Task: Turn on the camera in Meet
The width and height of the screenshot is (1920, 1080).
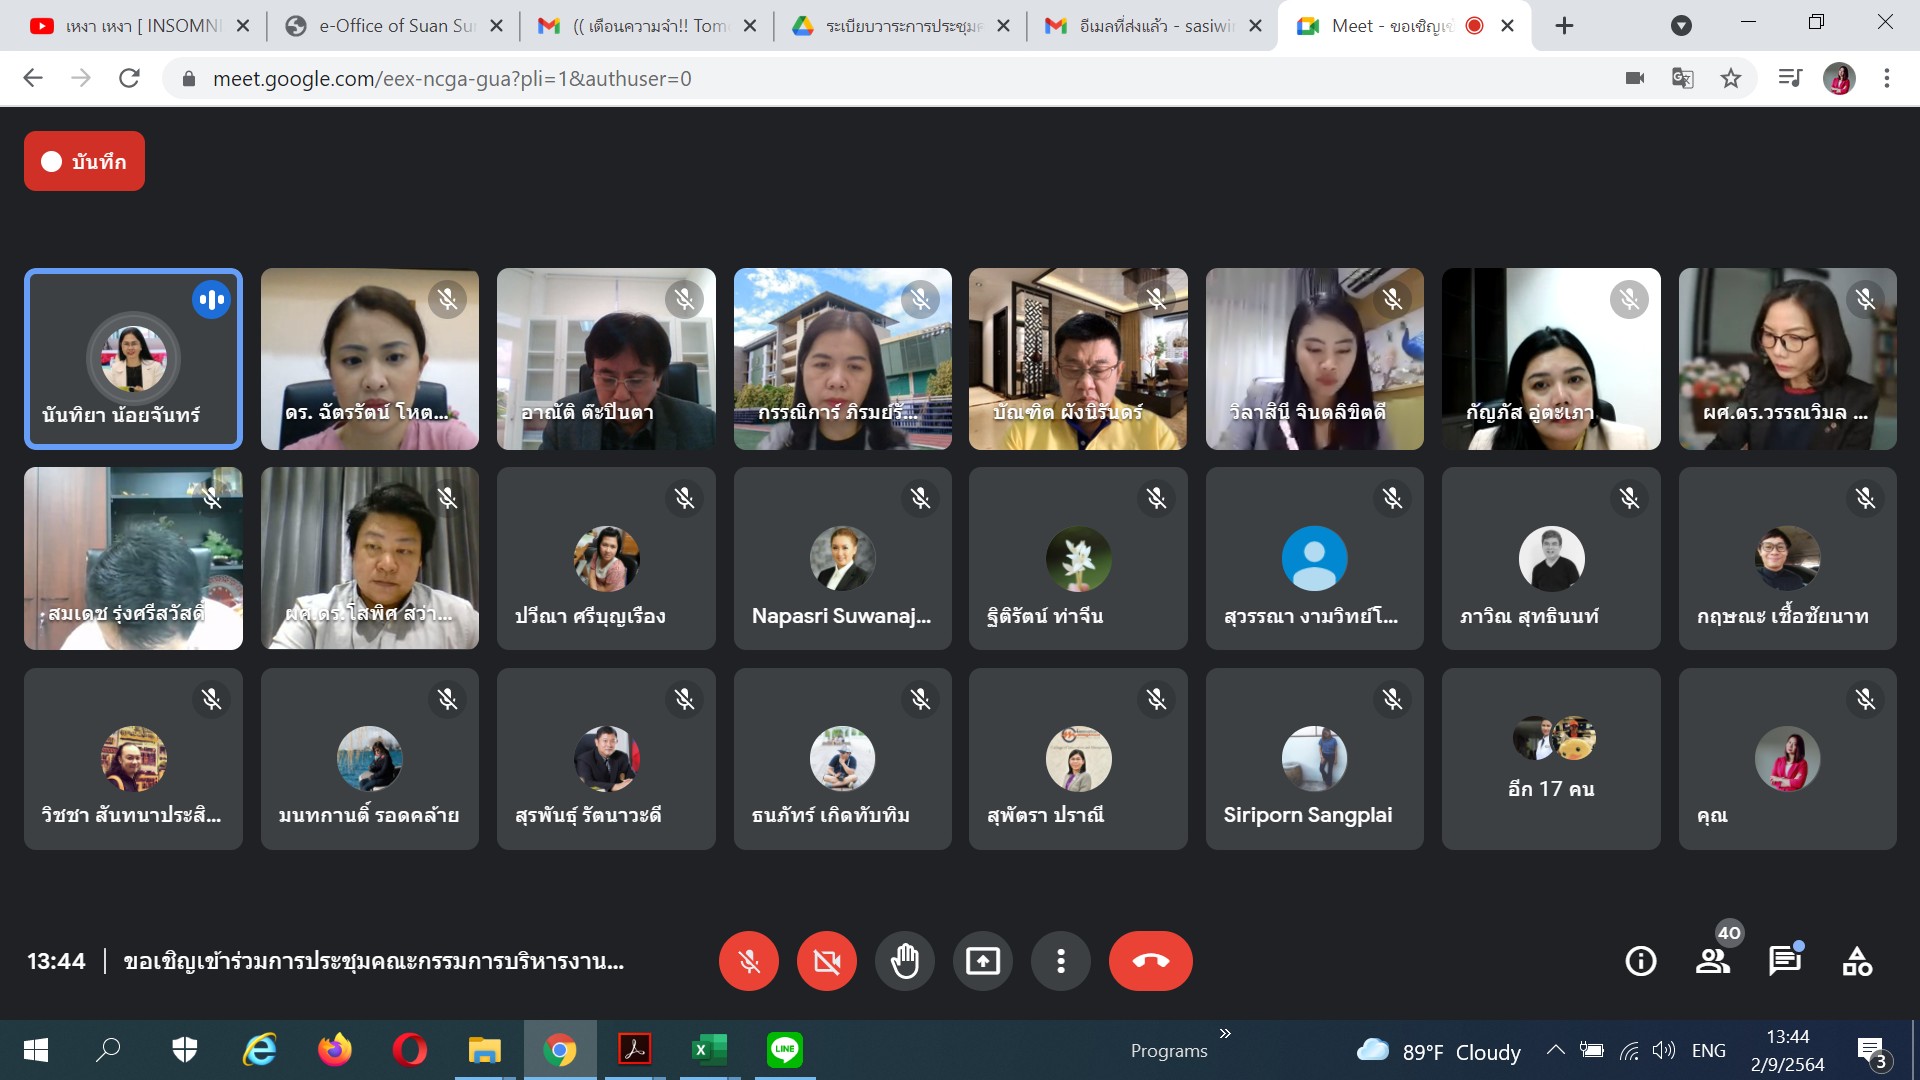Action: [x=826, y=961]
